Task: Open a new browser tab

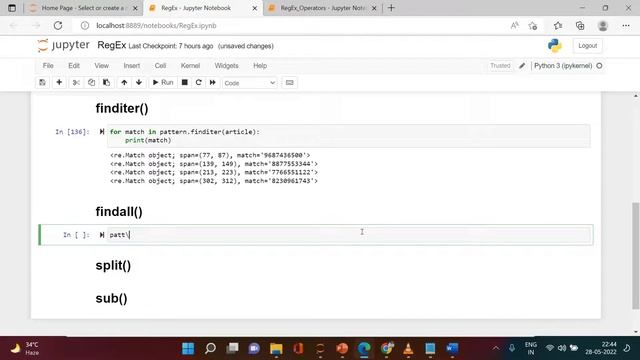Action: coord(391,8)
